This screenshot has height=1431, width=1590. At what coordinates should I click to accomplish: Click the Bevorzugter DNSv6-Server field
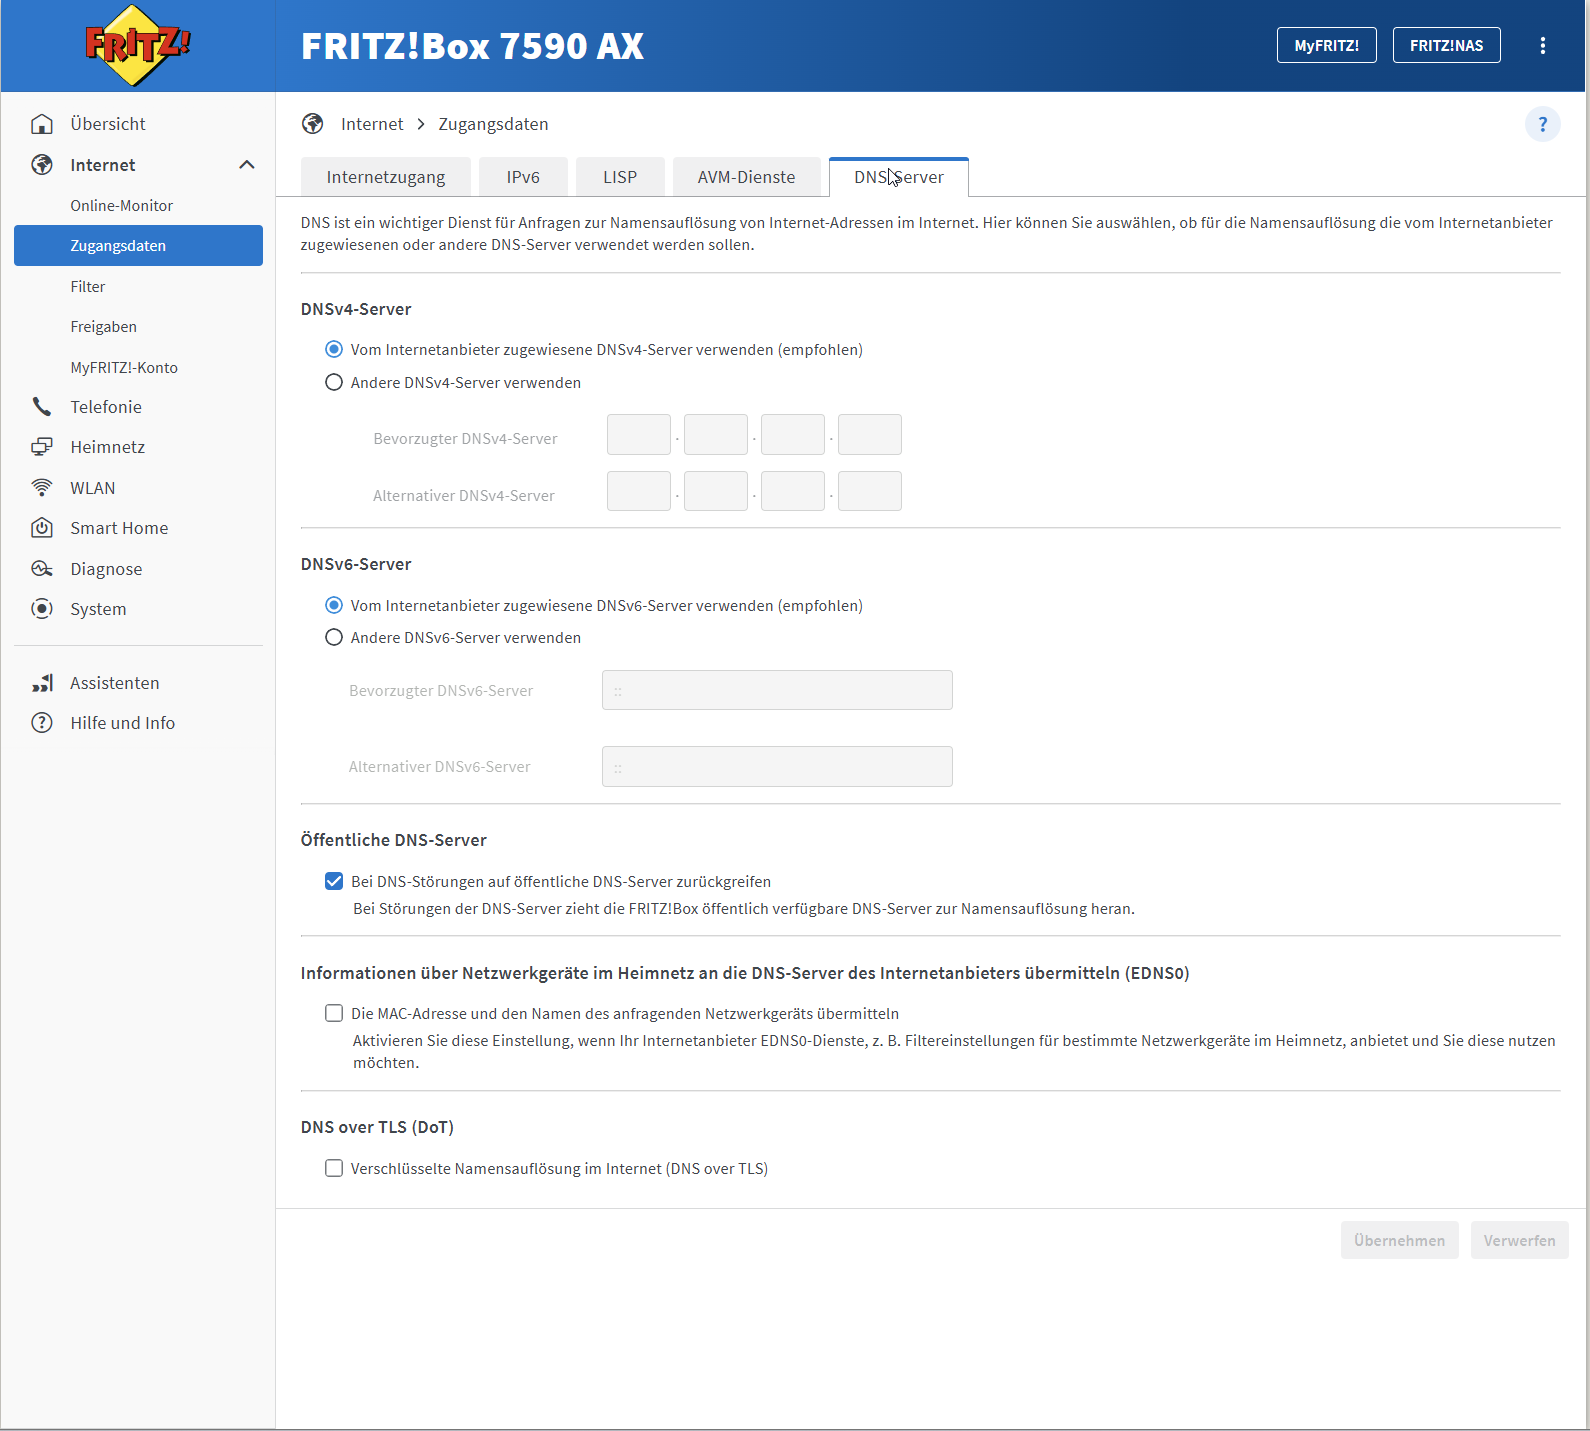click(x=777, y=691)
